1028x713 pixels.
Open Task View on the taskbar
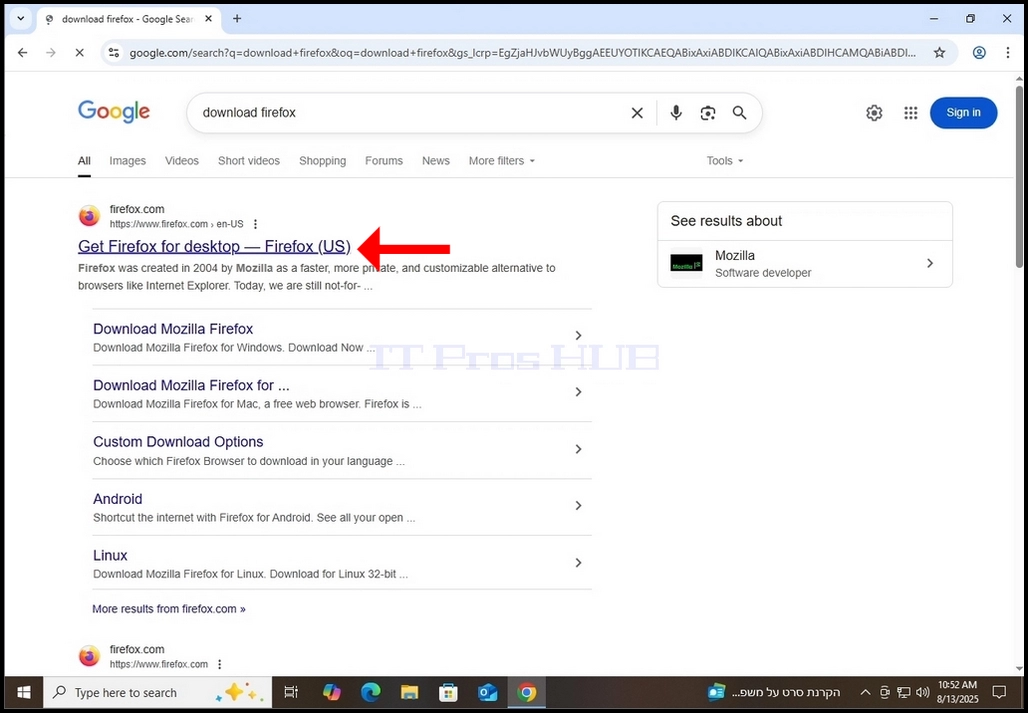pos(291,693)
